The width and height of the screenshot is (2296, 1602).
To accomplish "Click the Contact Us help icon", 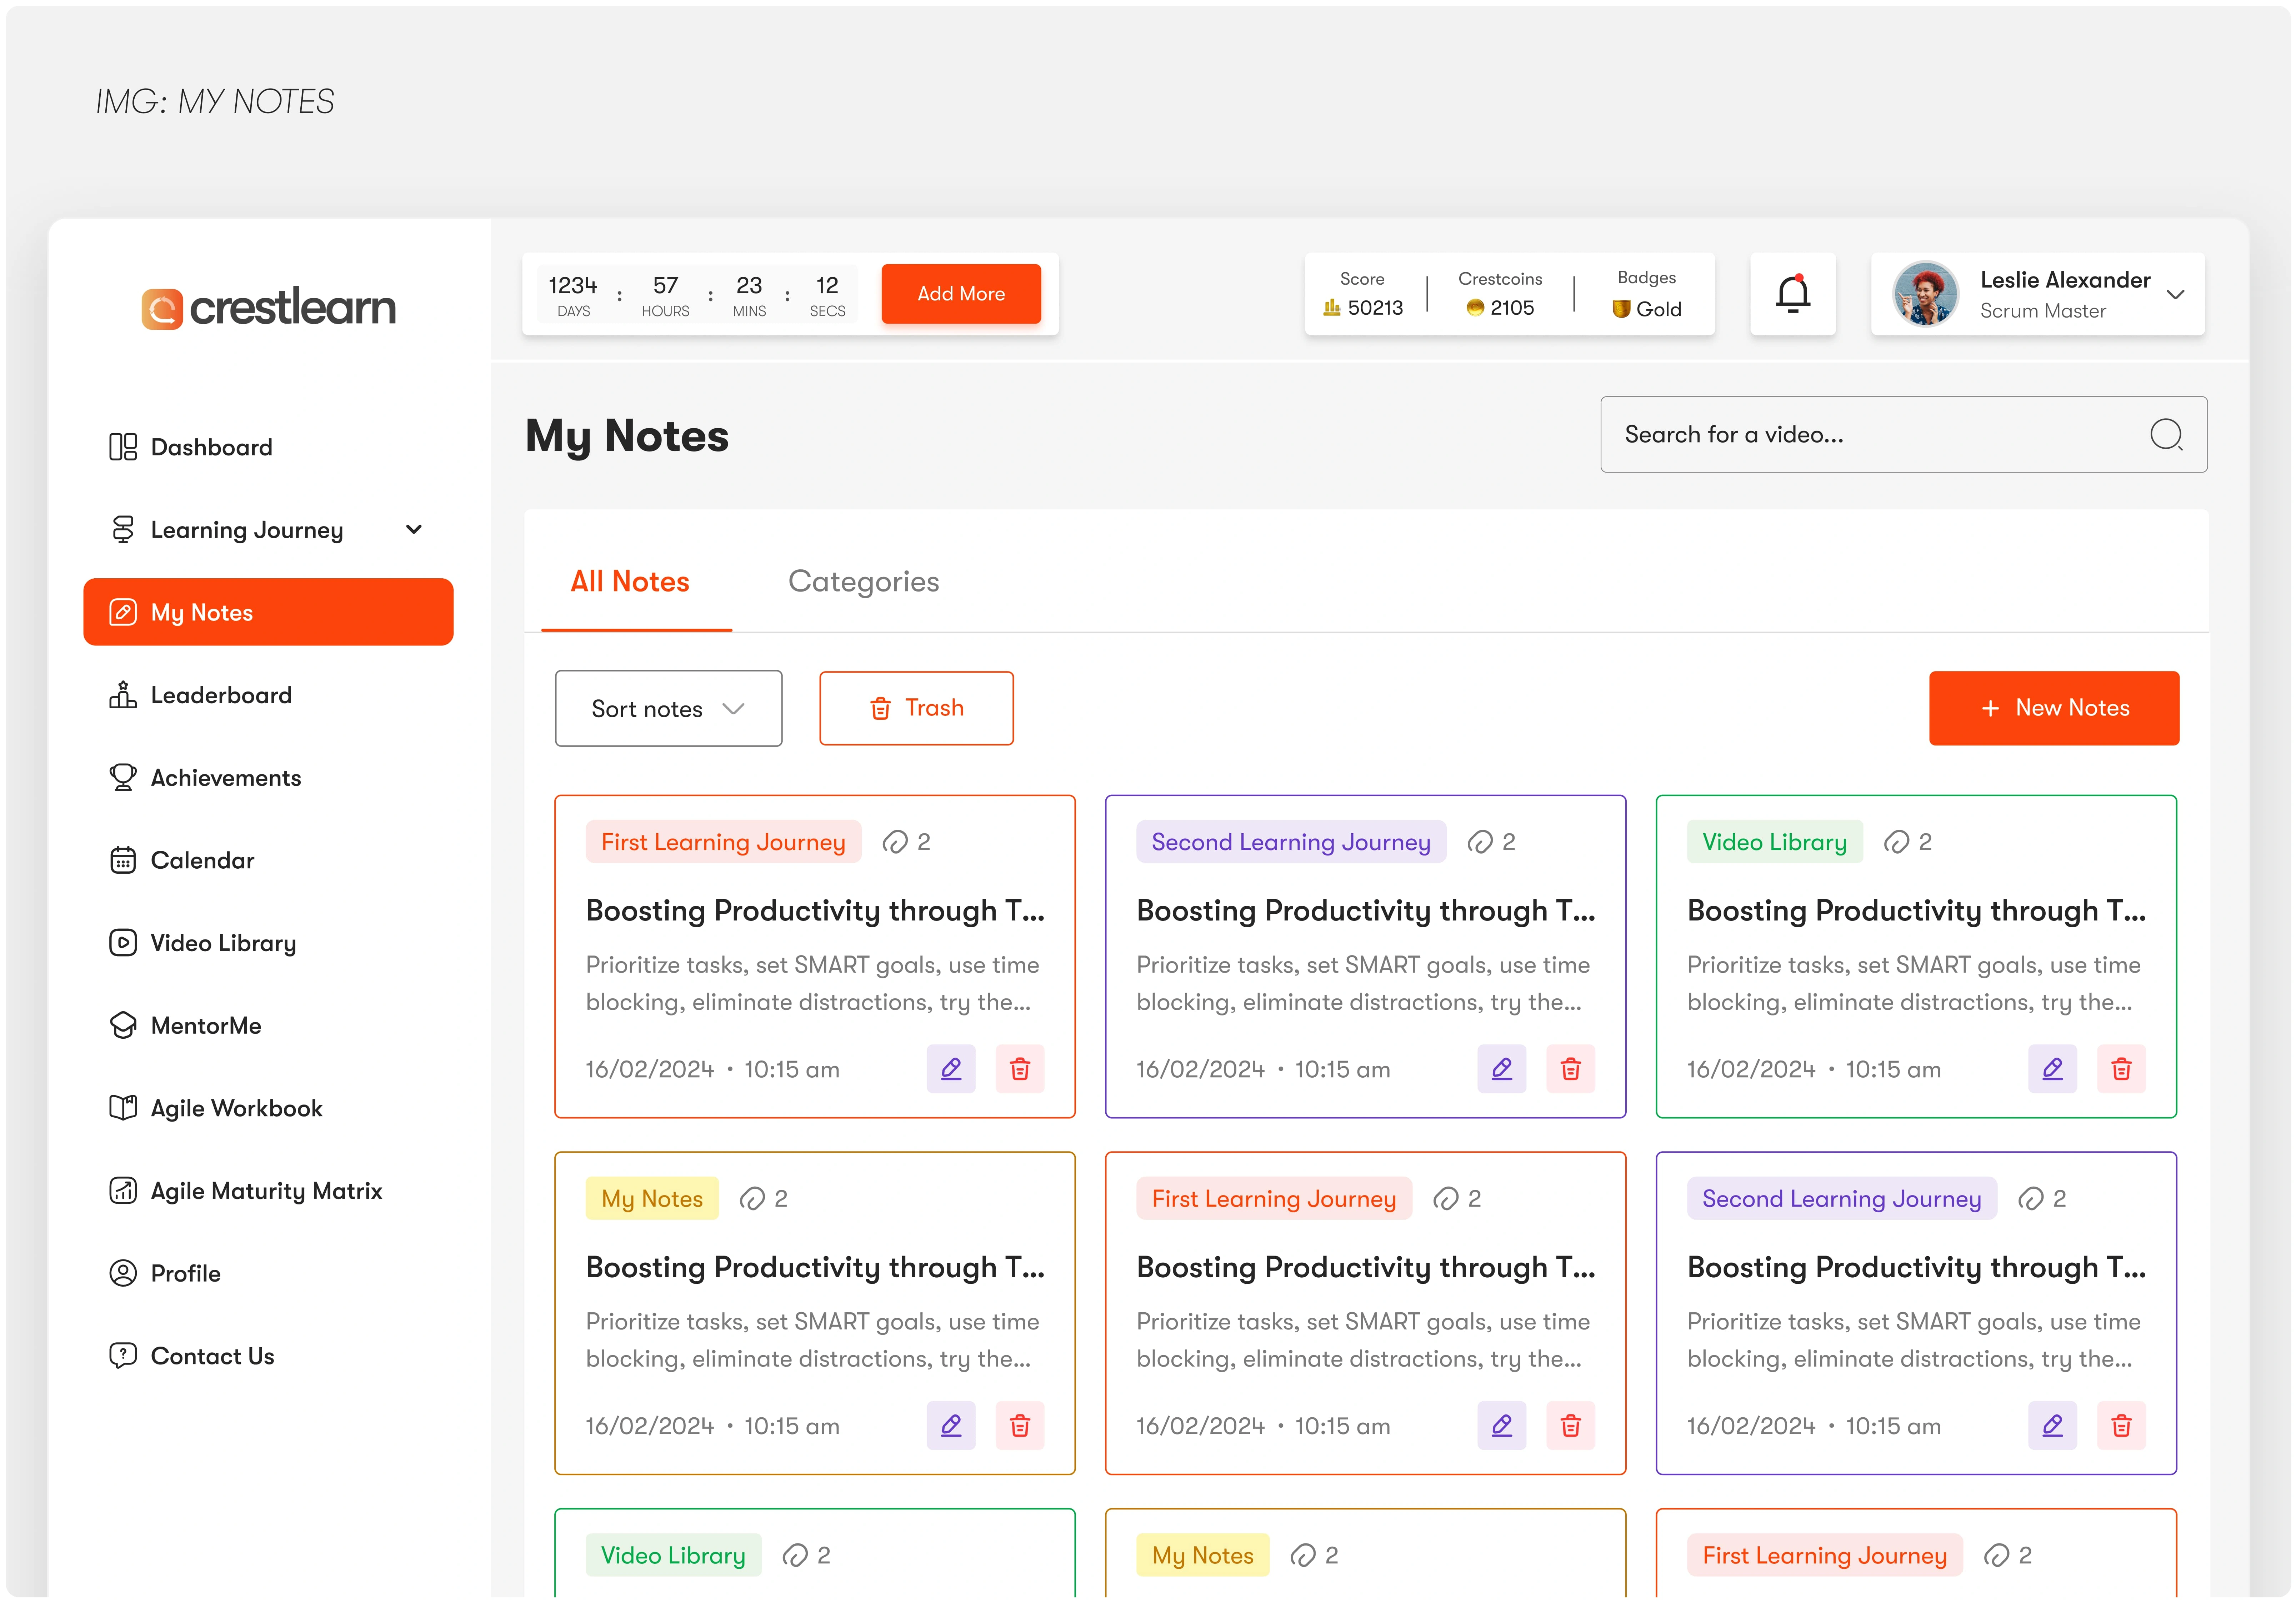I will 123,1356.
